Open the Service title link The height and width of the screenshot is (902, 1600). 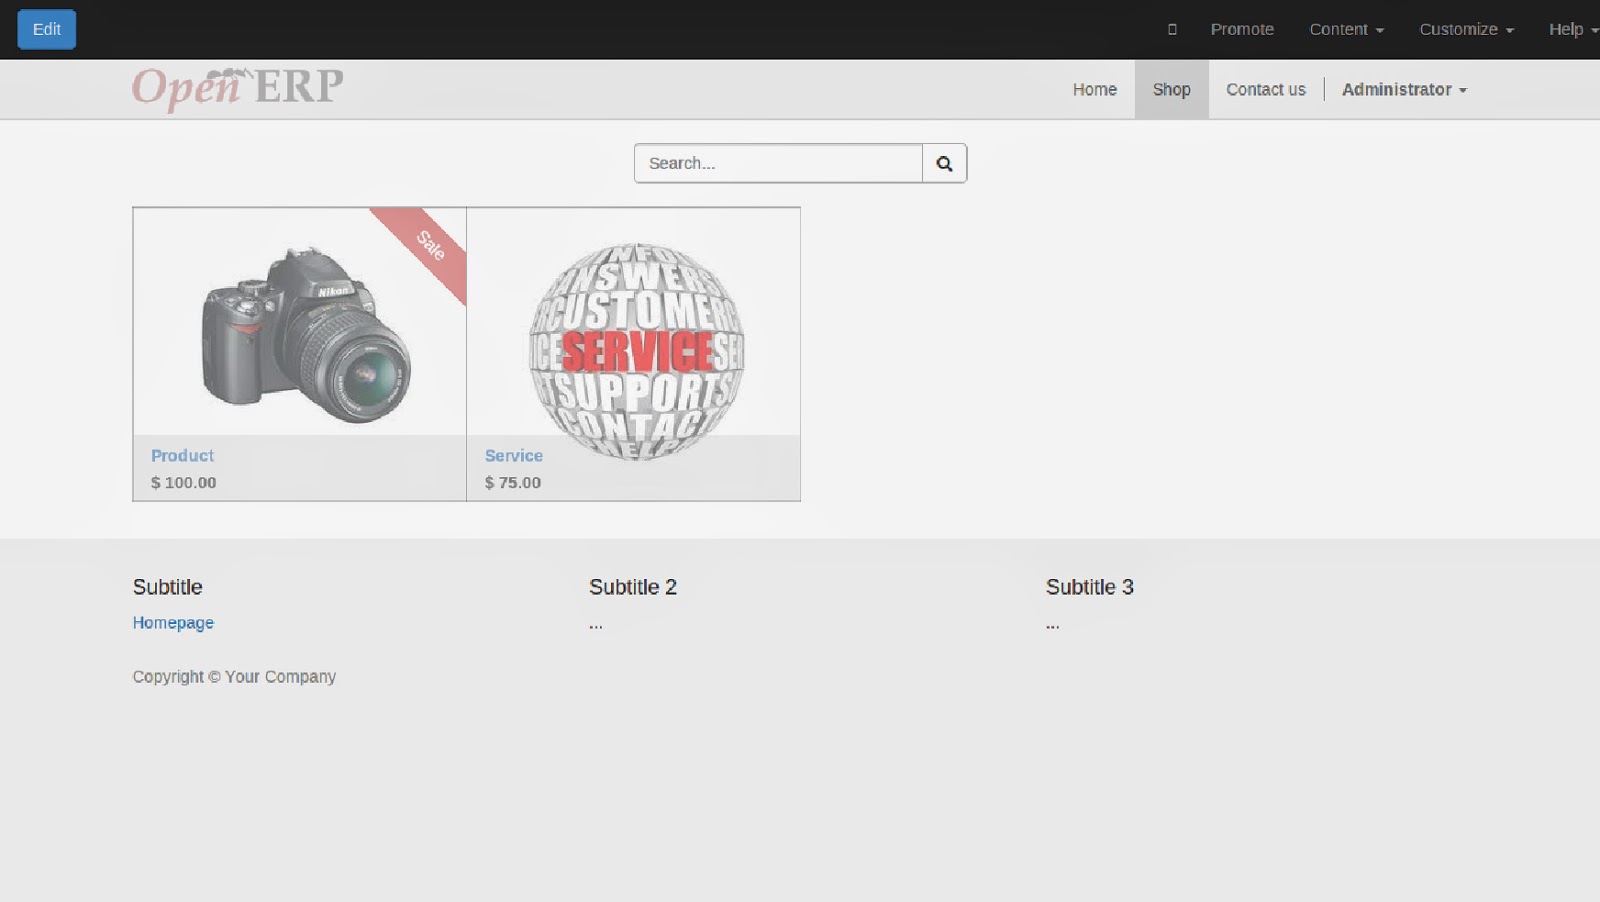click(514, 455)
